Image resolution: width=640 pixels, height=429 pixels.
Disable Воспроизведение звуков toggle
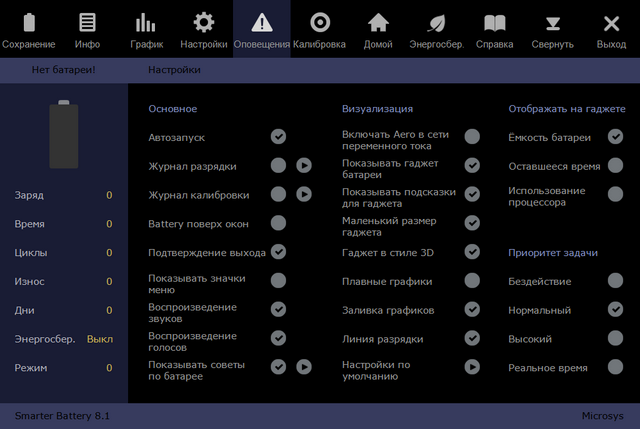coord(278,309)
